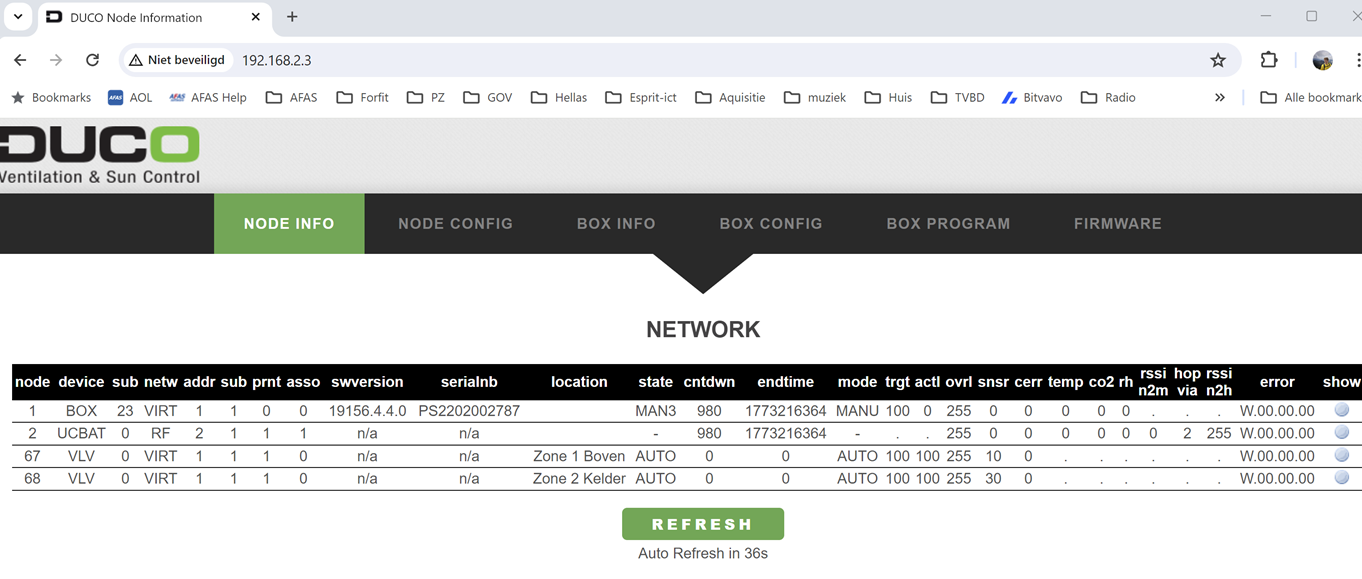Open the BOX PROGRAM tab

pos(948,223)
